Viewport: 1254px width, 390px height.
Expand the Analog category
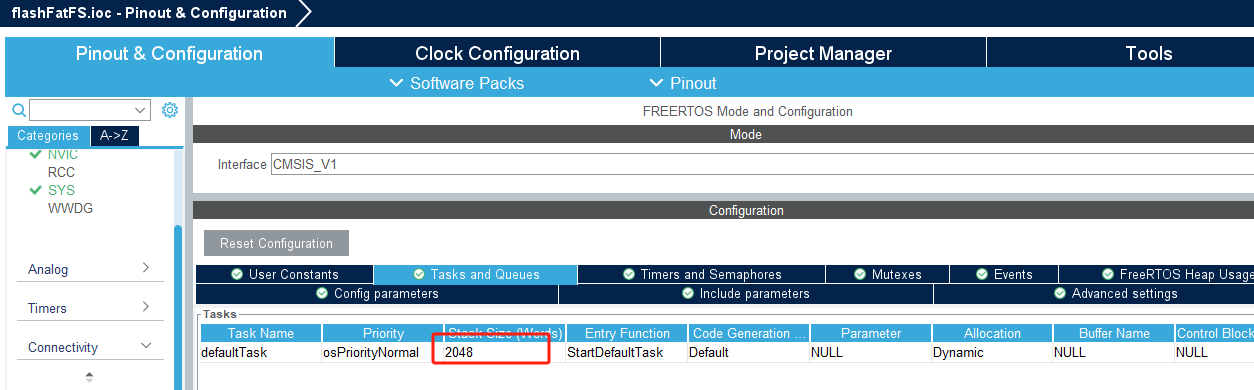90,269
